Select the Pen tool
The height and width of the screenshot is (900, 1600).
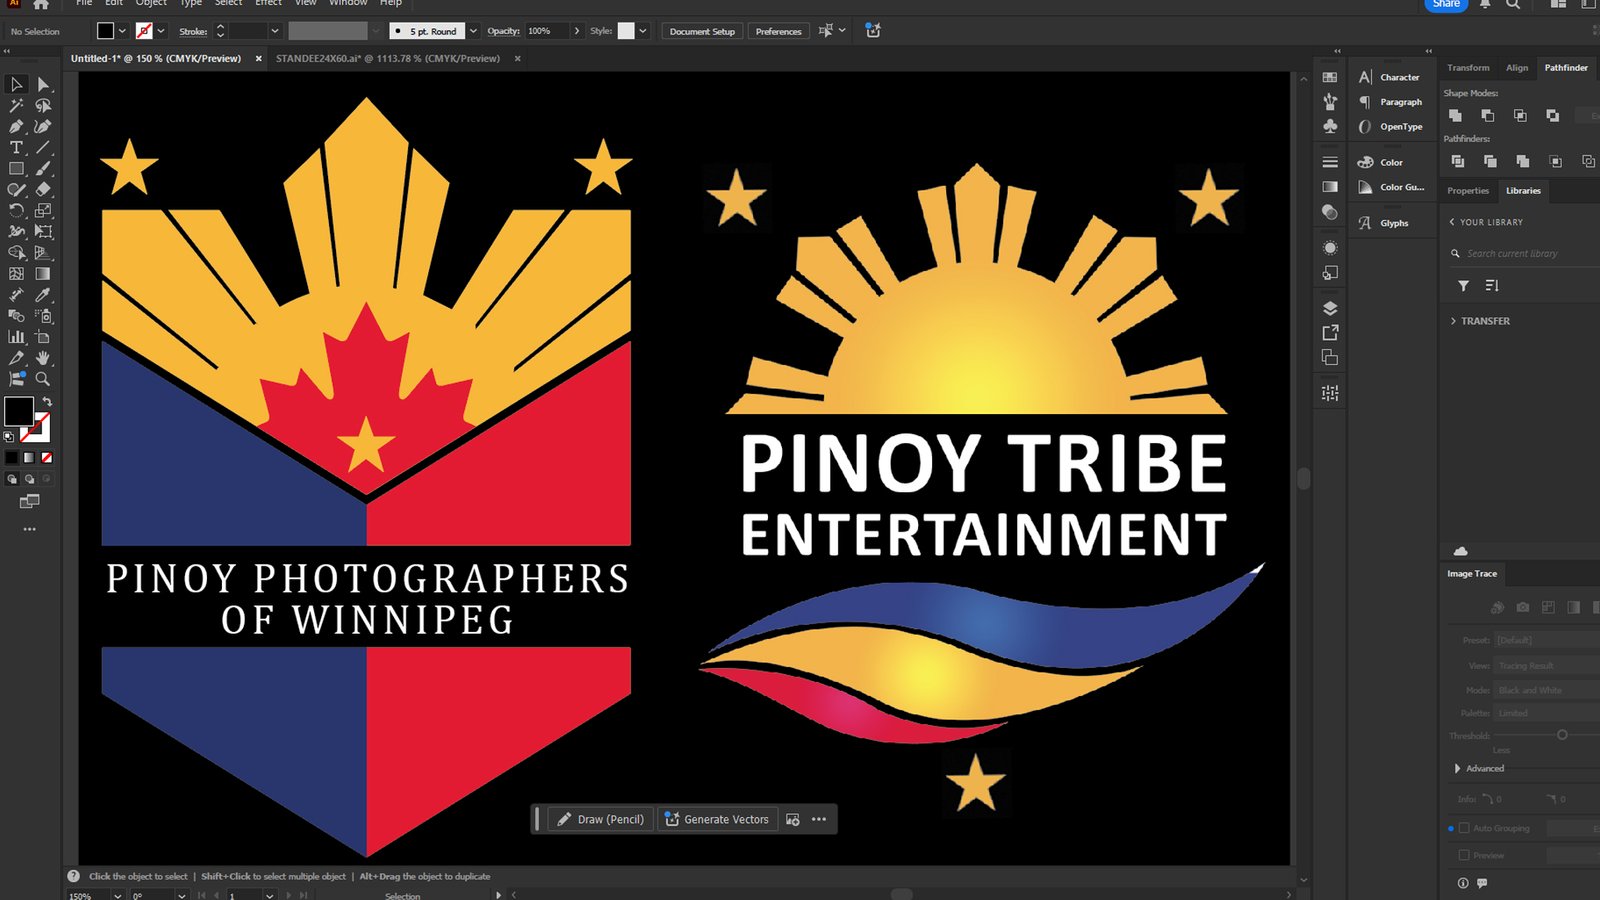coord(16,126)
